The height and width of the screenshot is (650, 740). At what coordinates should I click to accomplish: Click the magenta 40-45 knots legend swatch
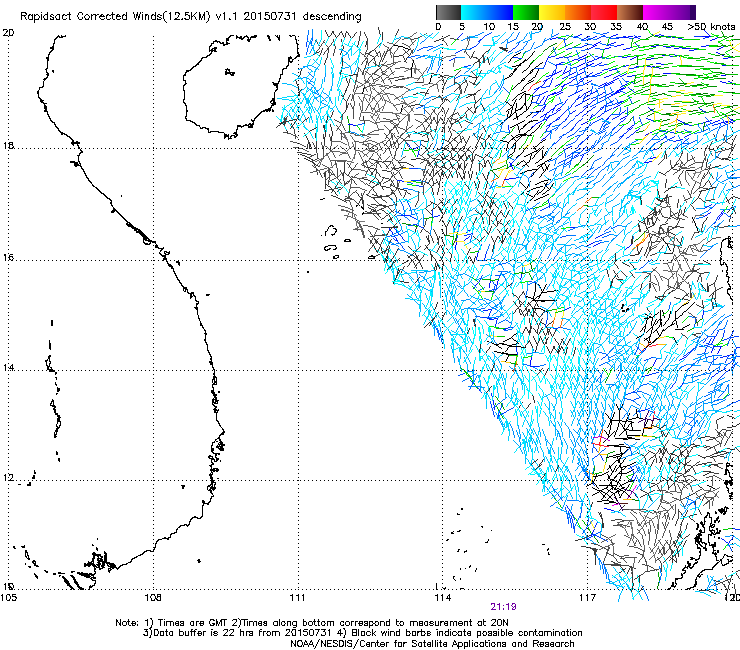point(656,12)
